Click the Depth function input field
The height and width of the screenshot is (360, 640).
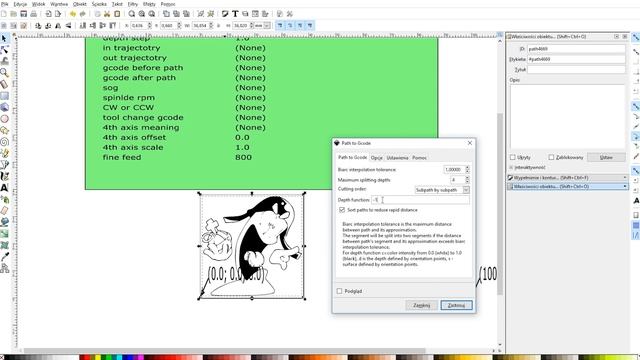coord(420,200)
